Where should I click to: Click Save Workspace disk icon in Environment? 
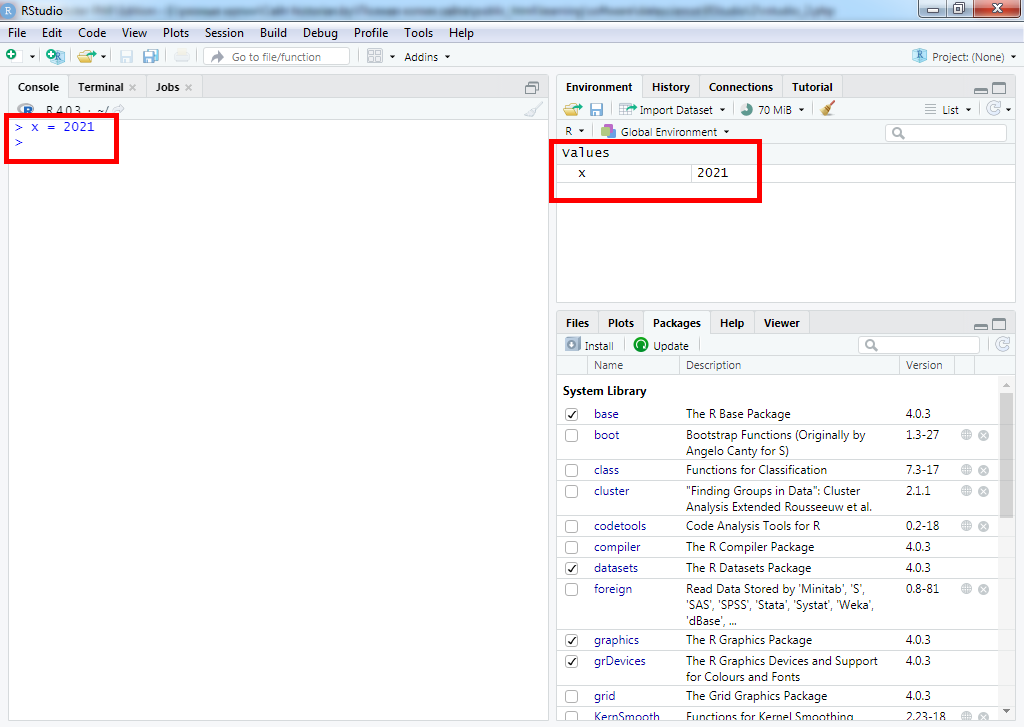click(x=596, y=109)
